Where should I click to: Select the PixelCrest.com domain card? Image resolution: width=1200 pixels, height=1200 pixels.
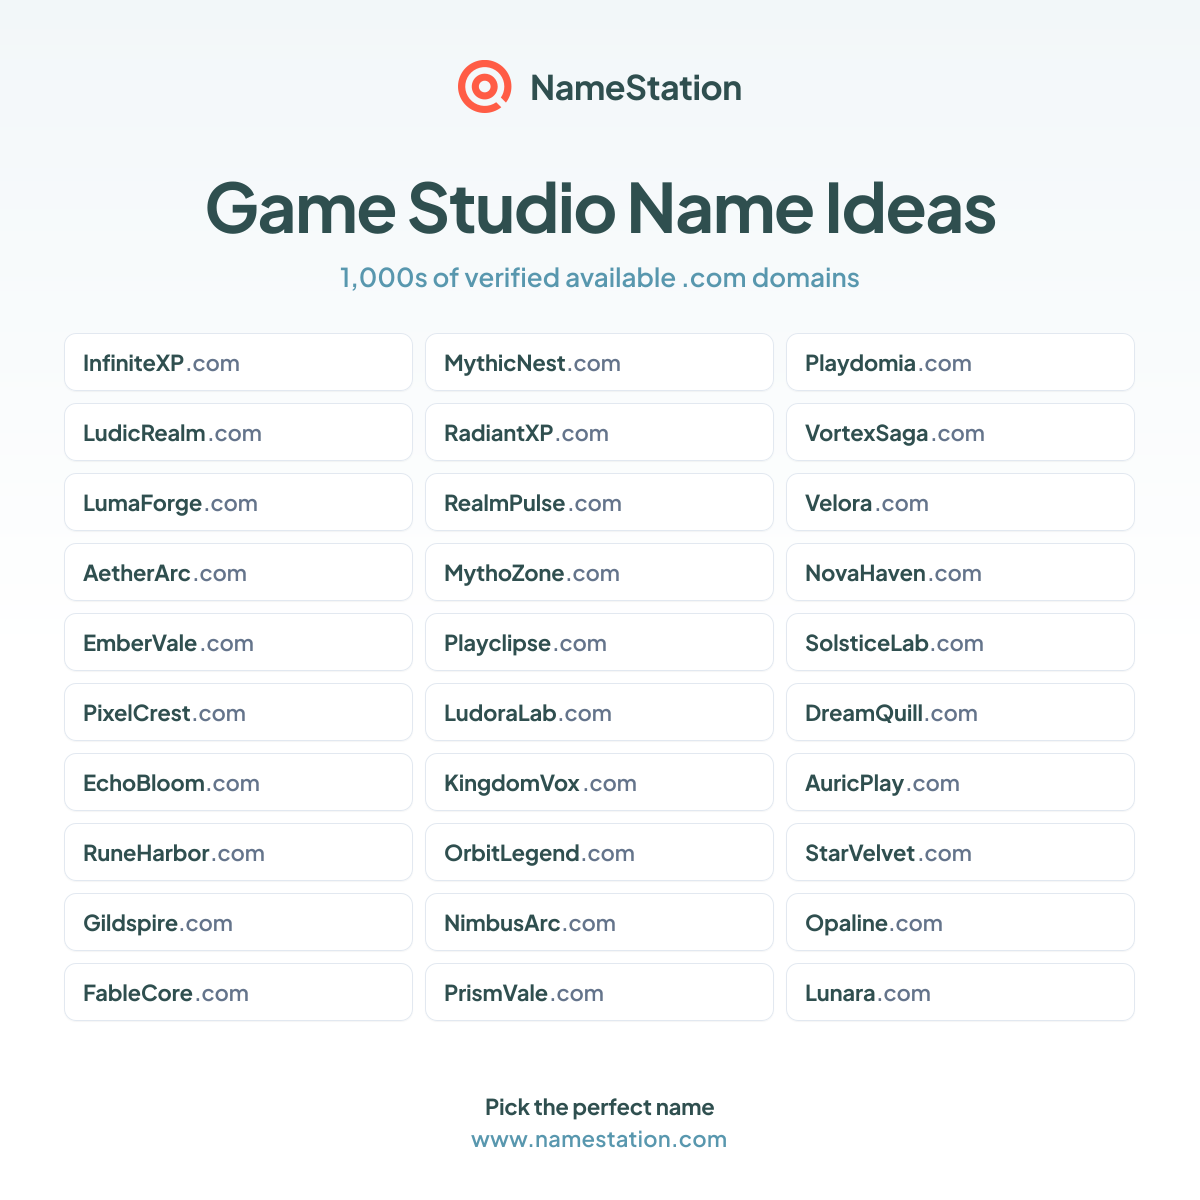click(239, 712)
